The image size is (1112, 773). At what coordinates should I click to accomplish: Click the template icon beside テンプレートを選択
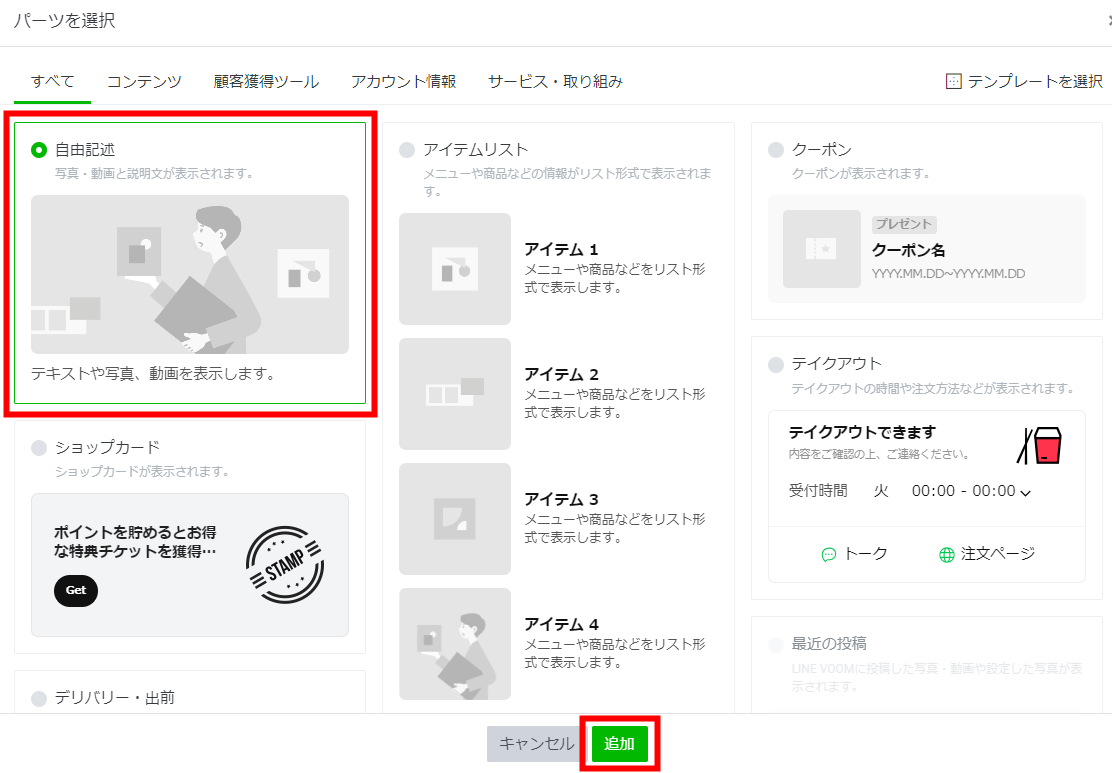coord(953,81)
